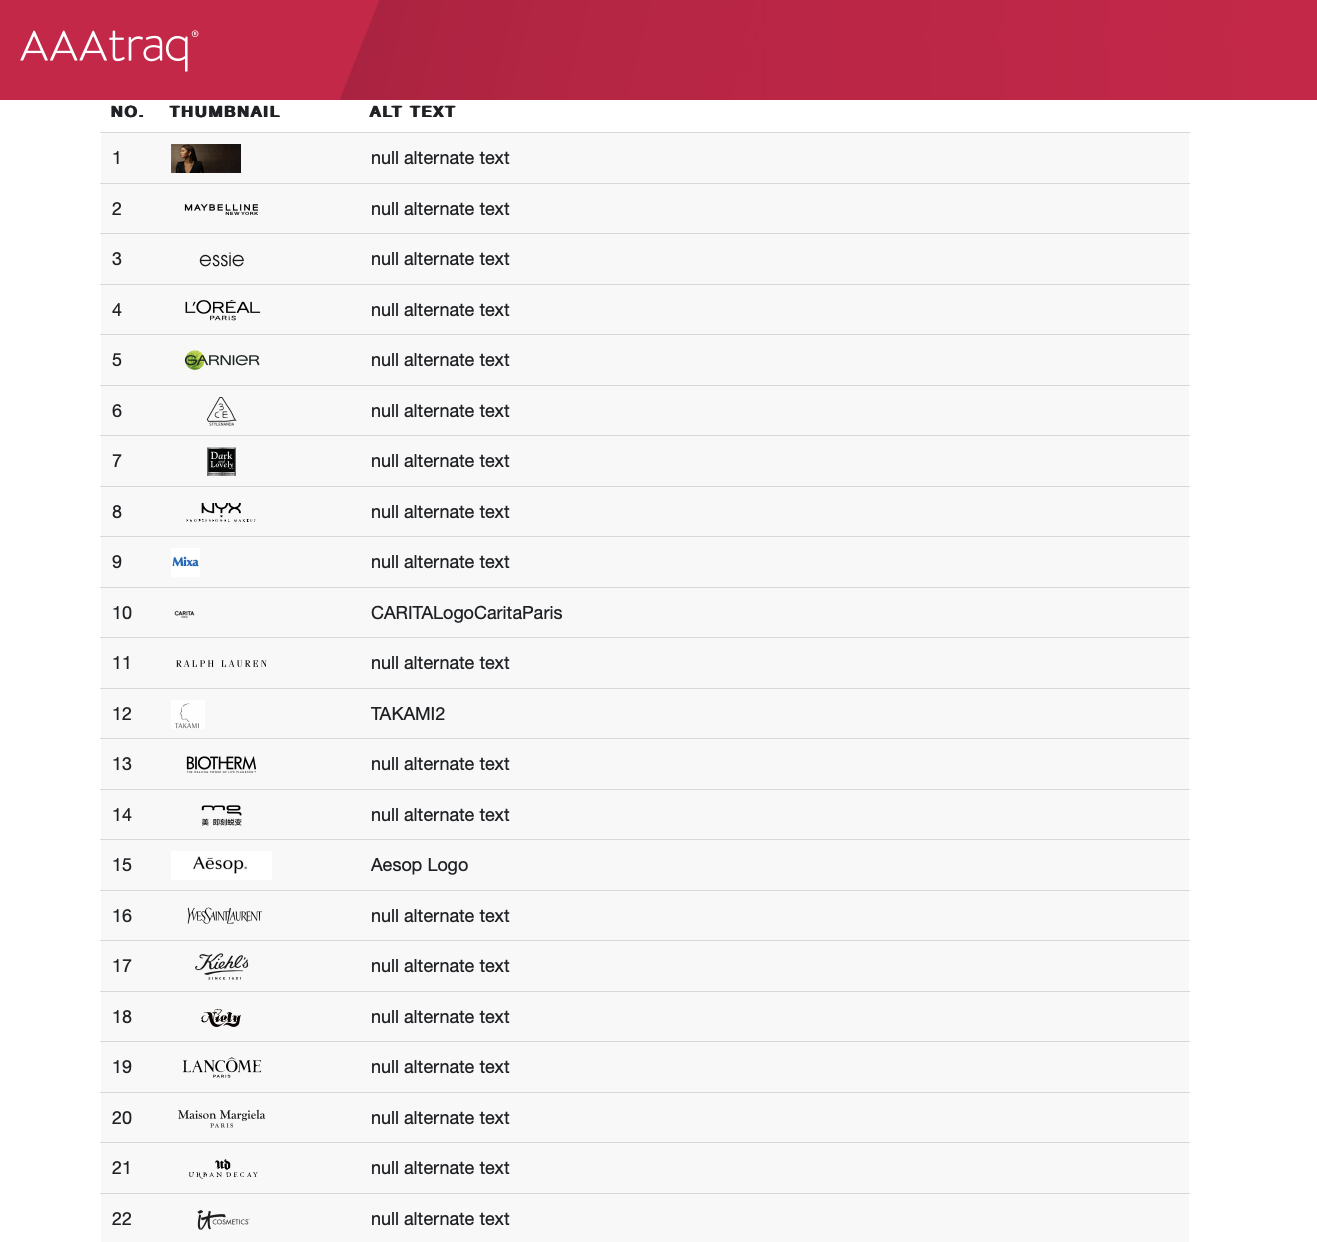Click the Yves Saint Laurent logo thumbnail

224,916
